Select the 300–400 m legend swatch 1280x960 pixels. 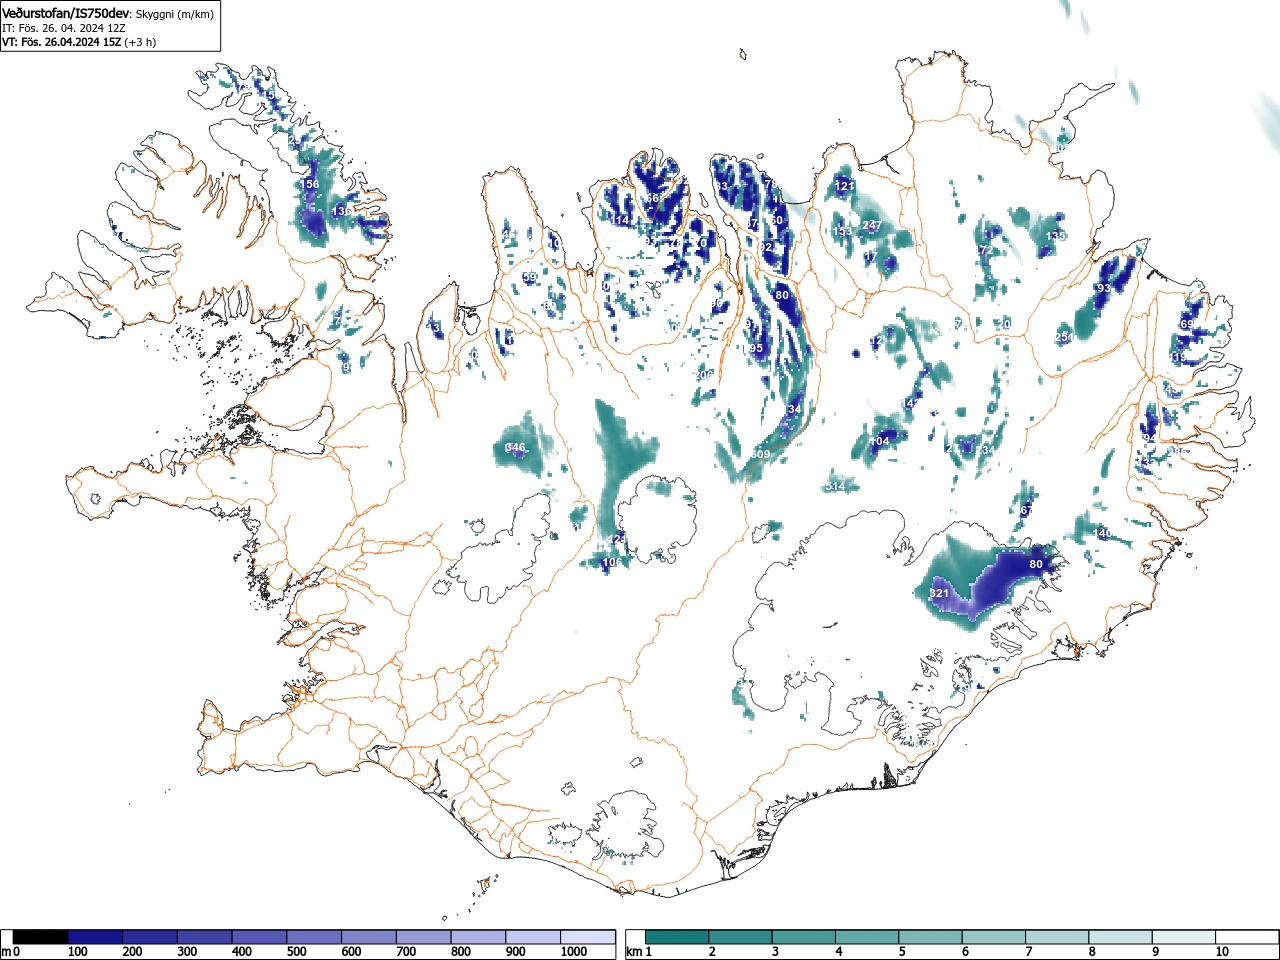[205, 937]
